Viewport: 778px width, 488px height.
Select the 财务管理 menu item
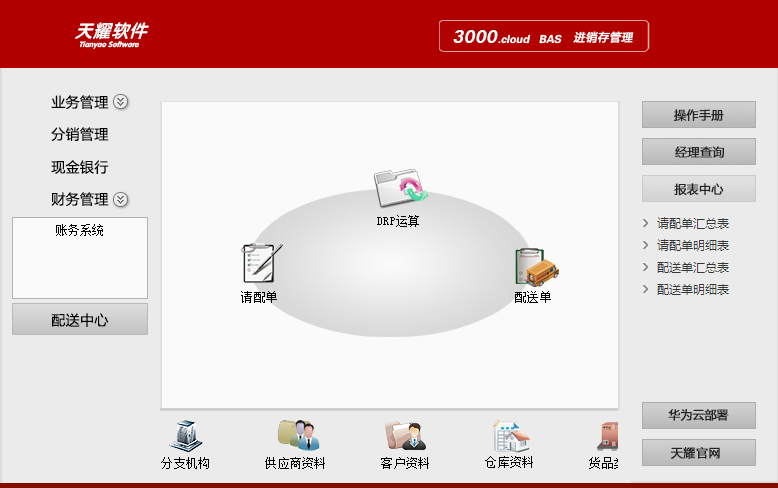pyautogui.click(x=79, y=199)
